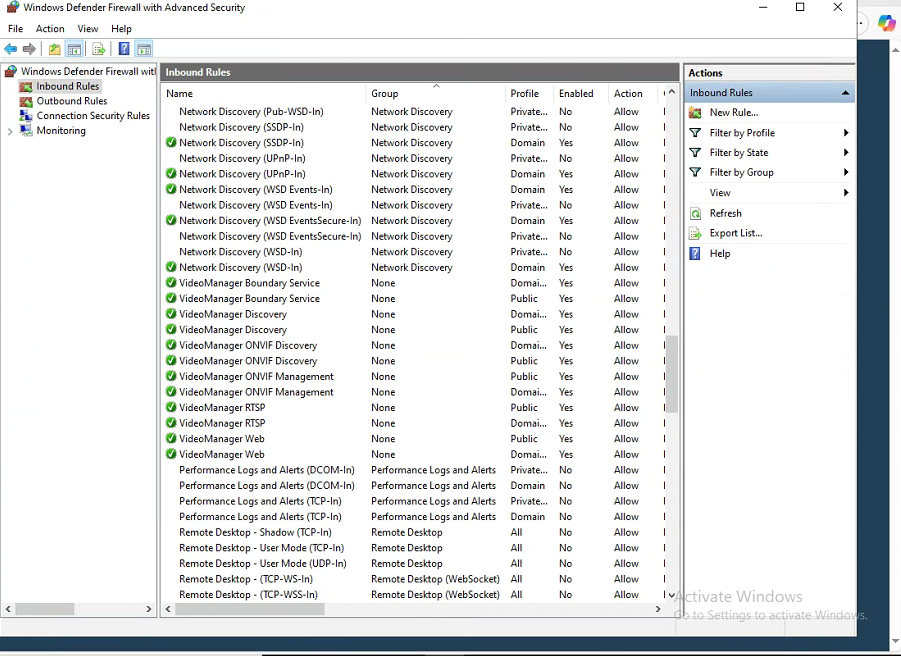Expand the Monitoring tree node
Image resolution: width=901 pixels, height=656 pixels.
(10, 132)
